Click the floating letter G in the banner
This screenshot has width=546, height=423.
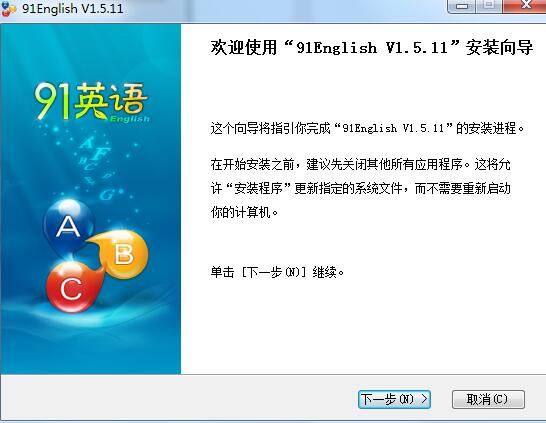pos(106,194)
